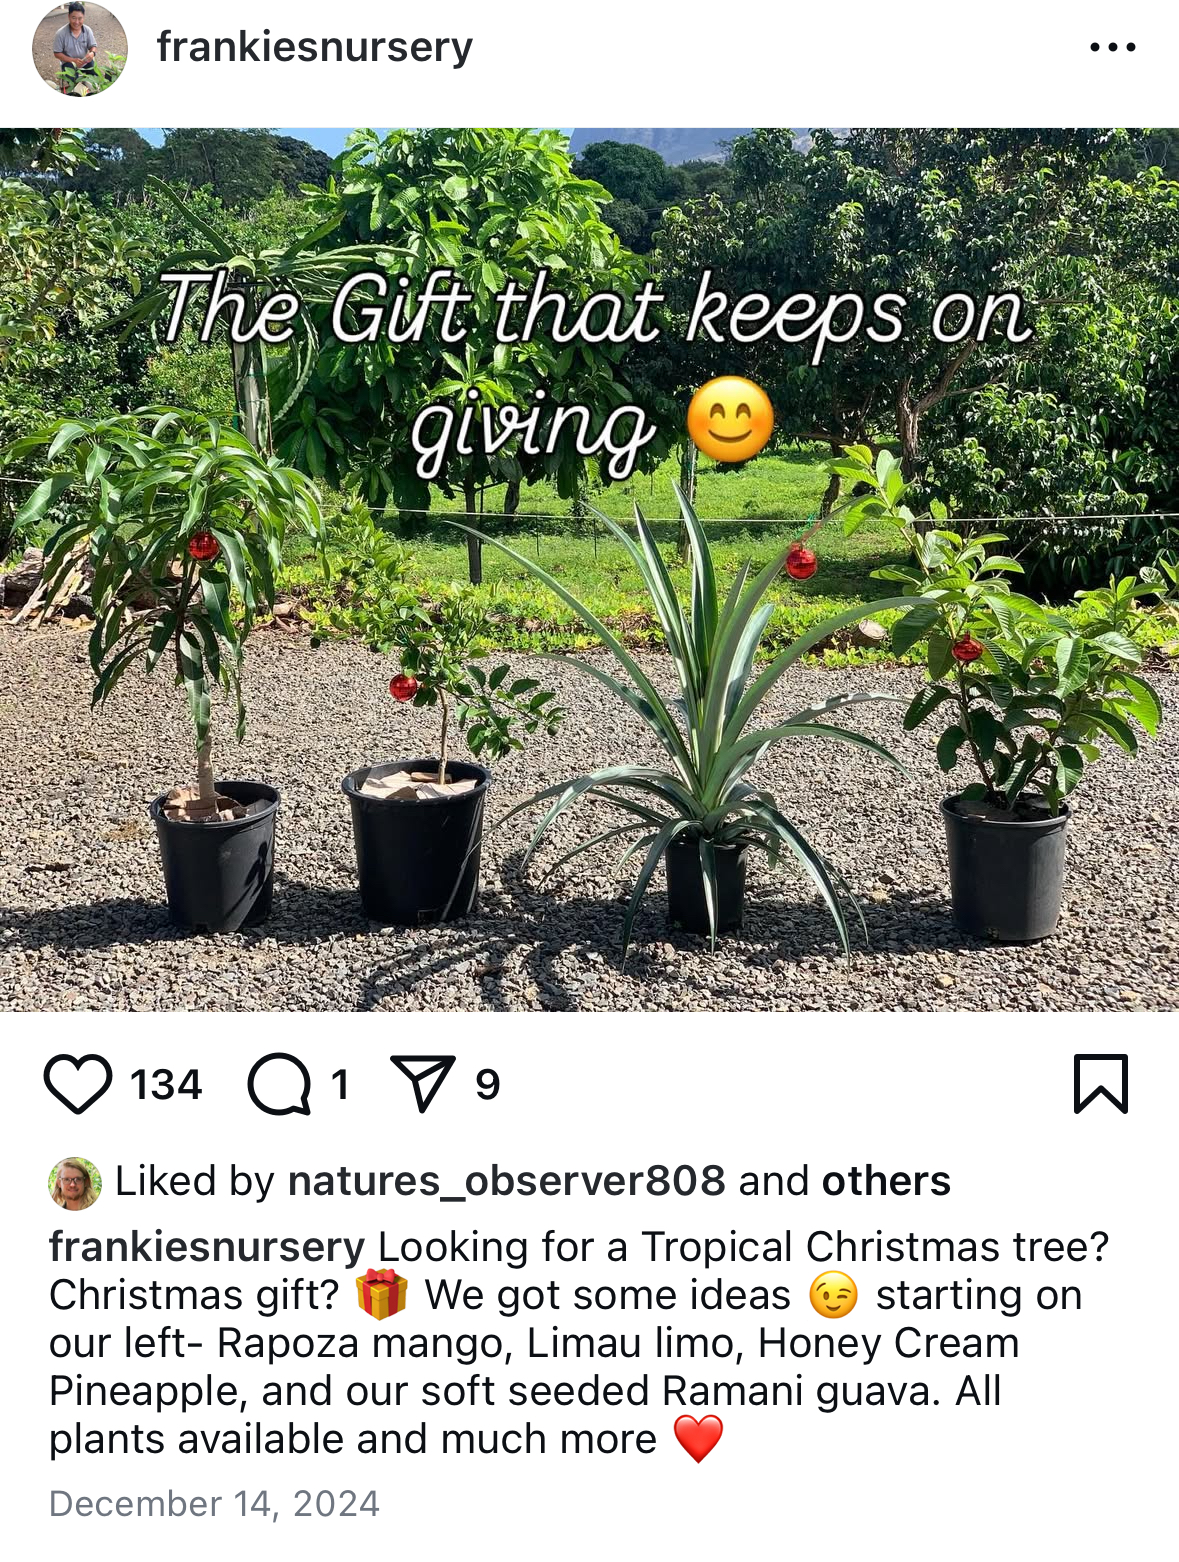Save the post with the bookmark icon

point(1101,1084)
